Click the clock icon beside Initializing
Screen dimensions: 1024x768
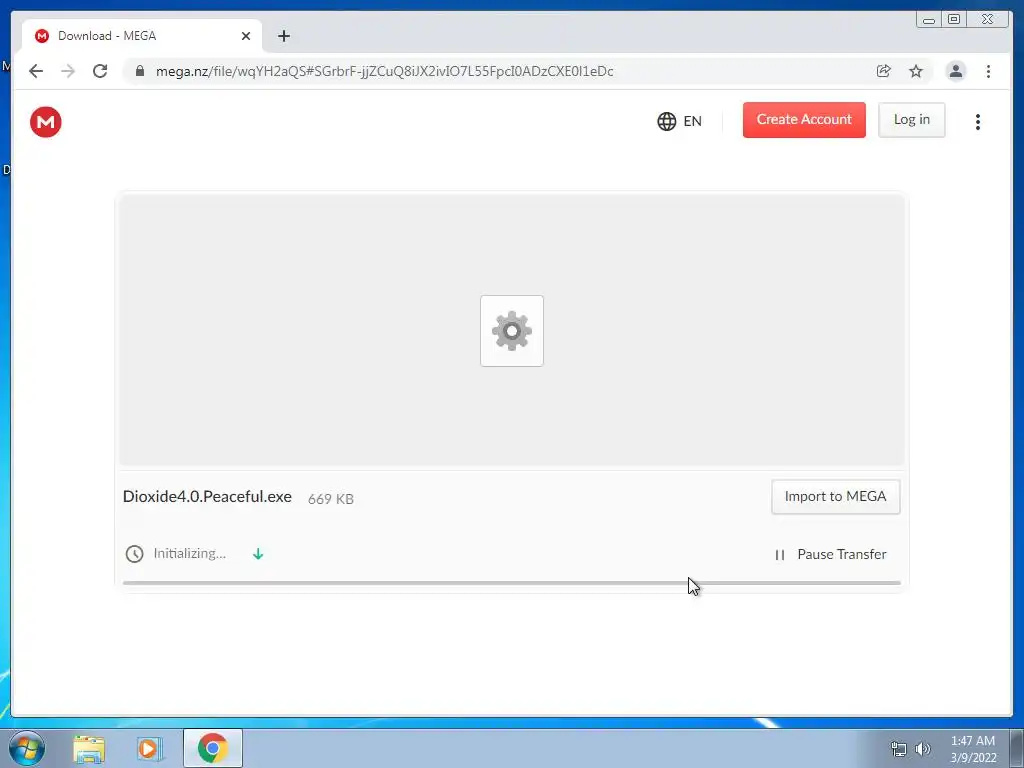[x=135, y=554]
